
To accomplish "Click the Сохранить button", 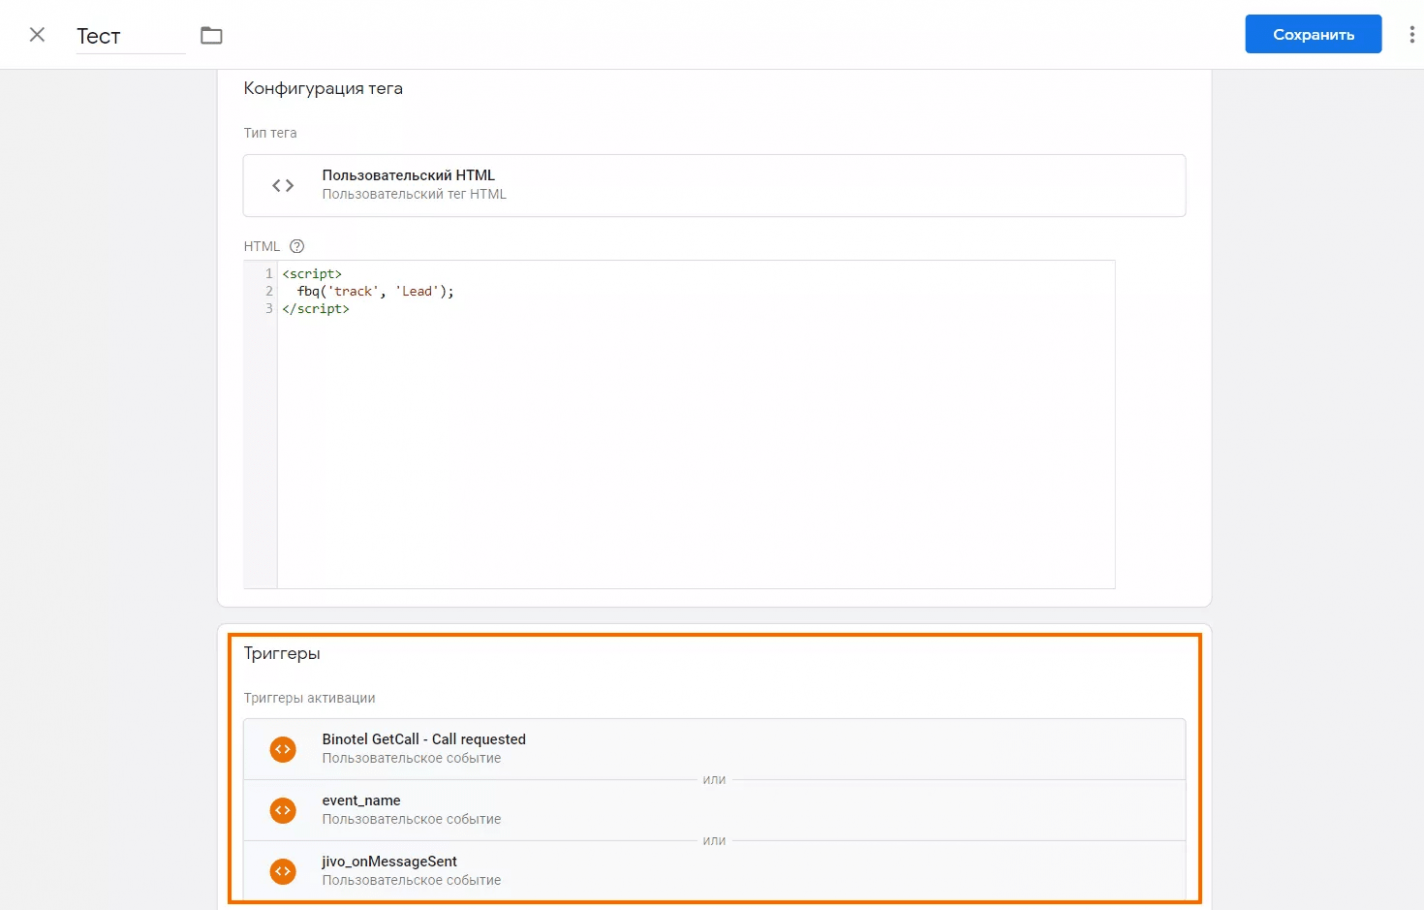I will coord(1313,34).
